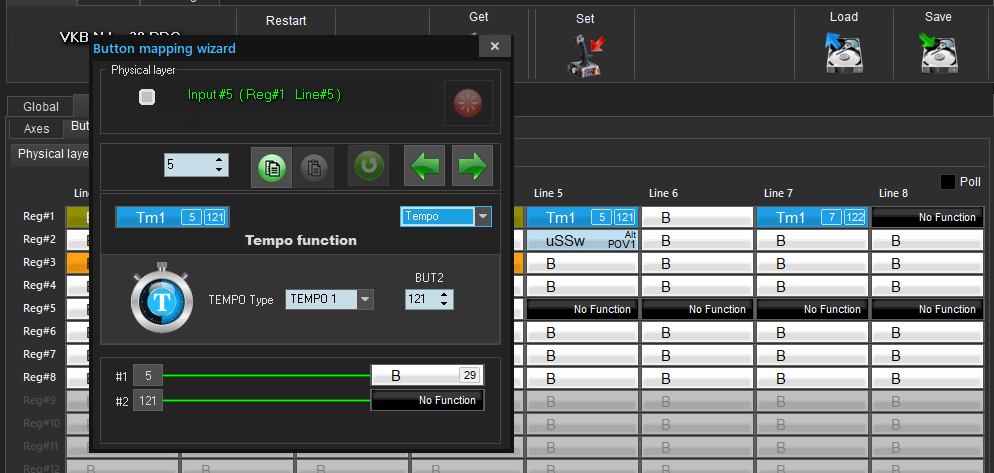Screen dimensions: 994x473
Task: Select Reg#5 Line 8 No Function cell
Action: coord(927,309)
